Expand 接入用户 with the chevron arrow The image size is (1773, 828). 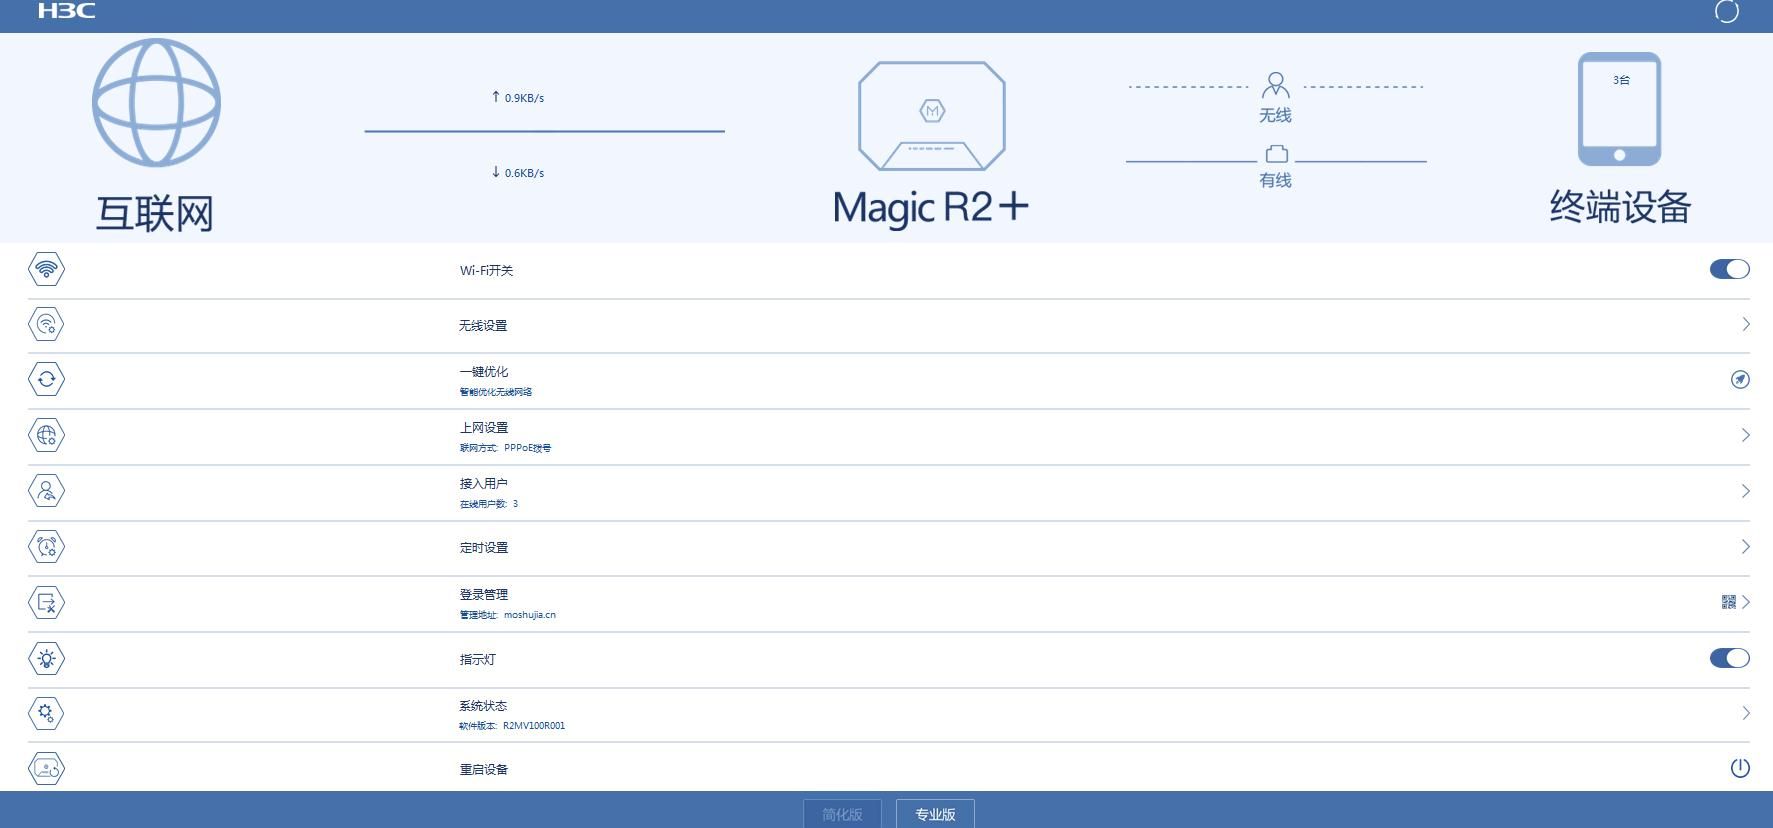point(1745,491)
